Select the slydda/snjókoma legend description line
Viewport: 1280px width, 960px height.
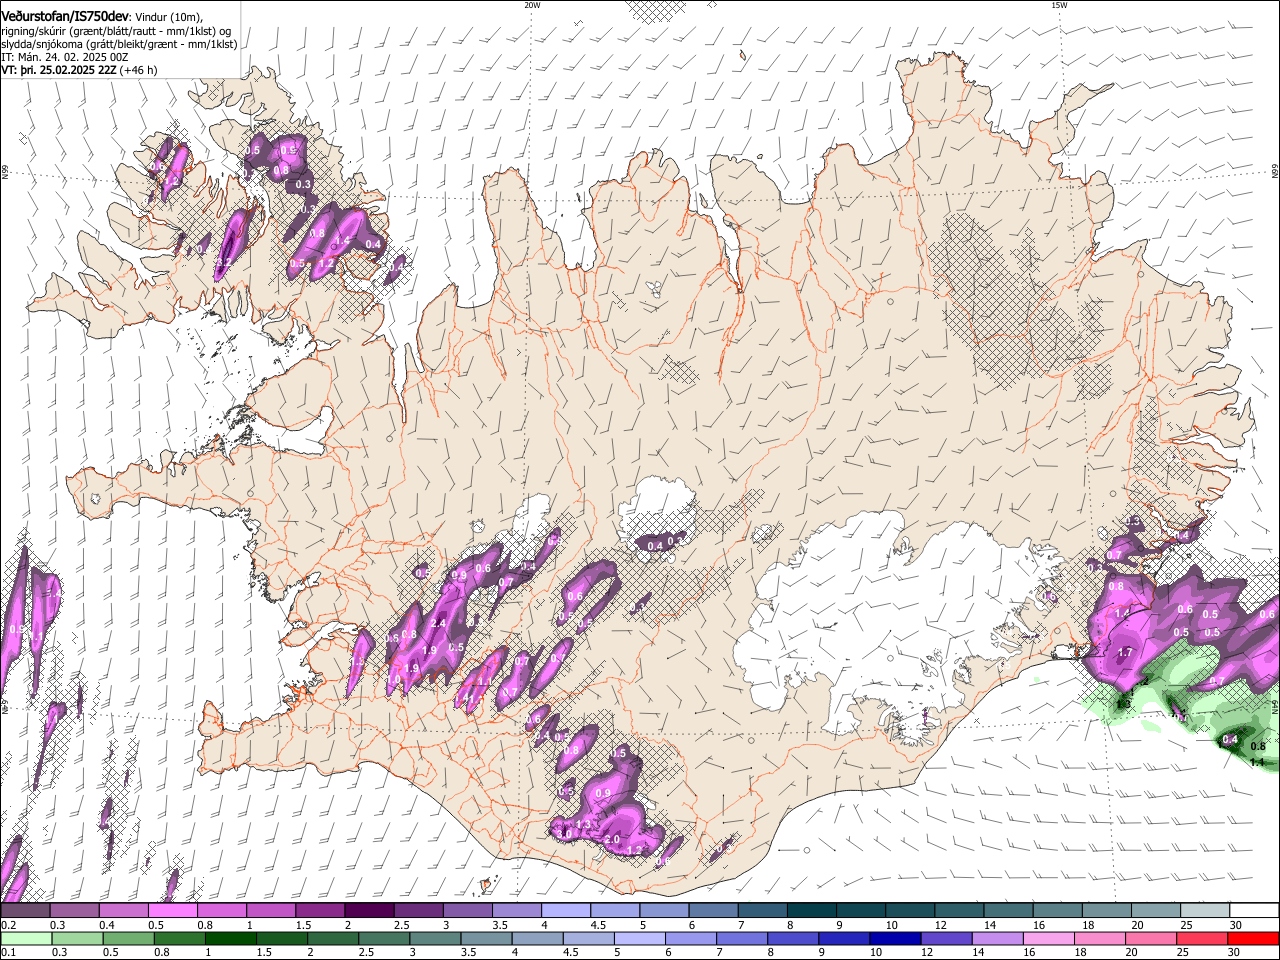tap(119, 44)
